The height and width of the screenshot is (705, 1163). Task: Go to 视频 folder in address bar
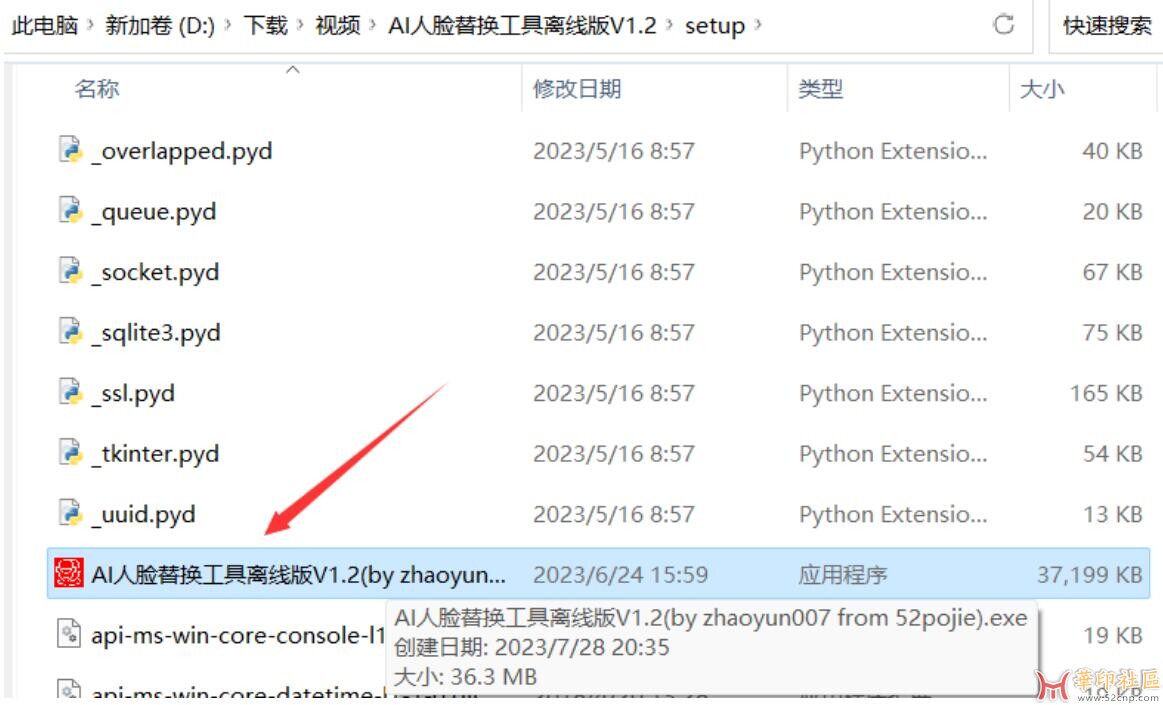coord(337,26)
